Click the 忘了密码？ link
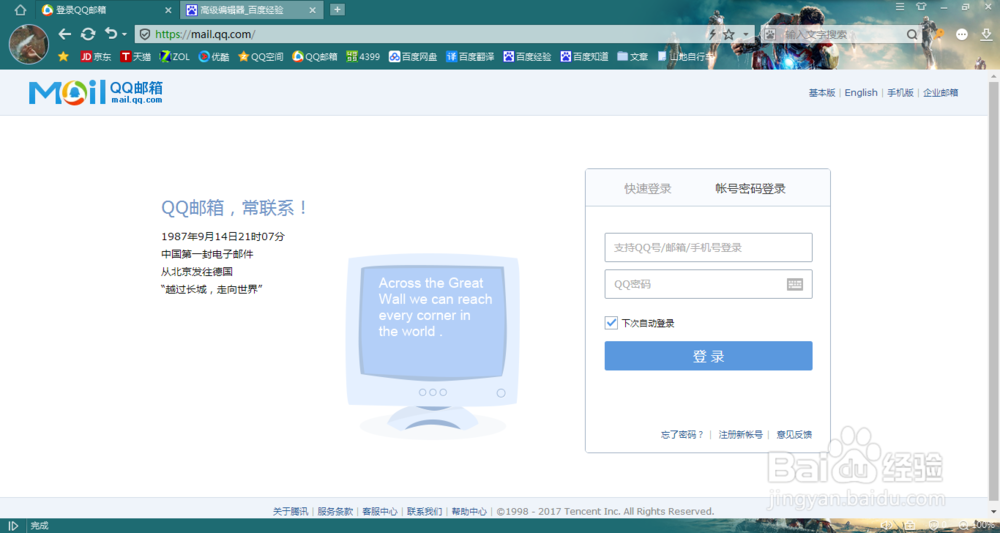The height and width of the screenshot is (533, 1000). coord(682,435)
